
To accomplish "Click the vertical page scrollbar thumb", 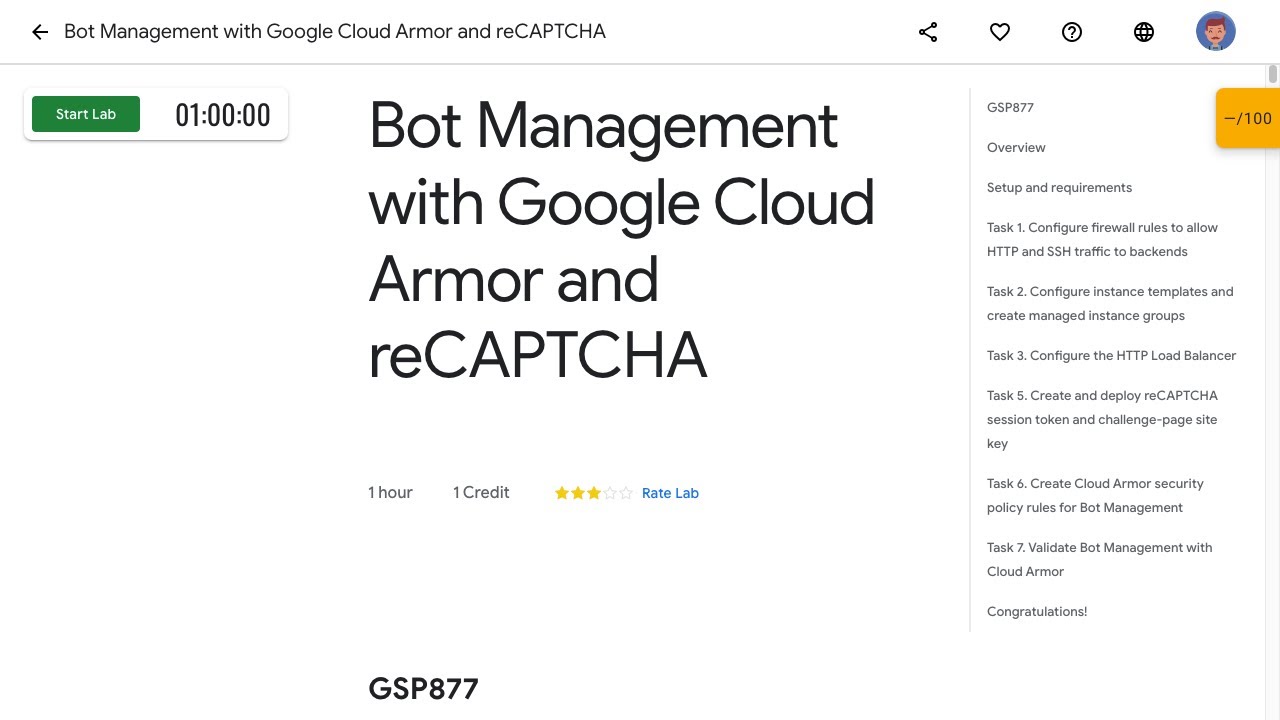I will pyautogui.click(x=1273, y=74).
